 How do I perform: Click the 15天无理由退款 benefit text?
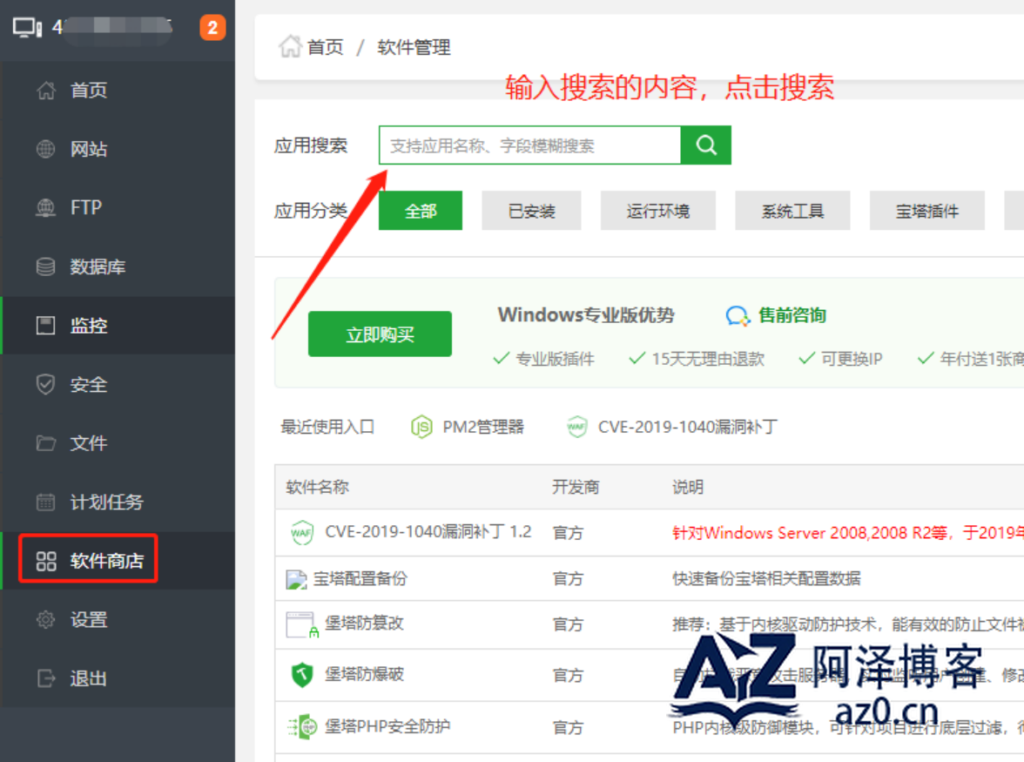click(708, 358)
